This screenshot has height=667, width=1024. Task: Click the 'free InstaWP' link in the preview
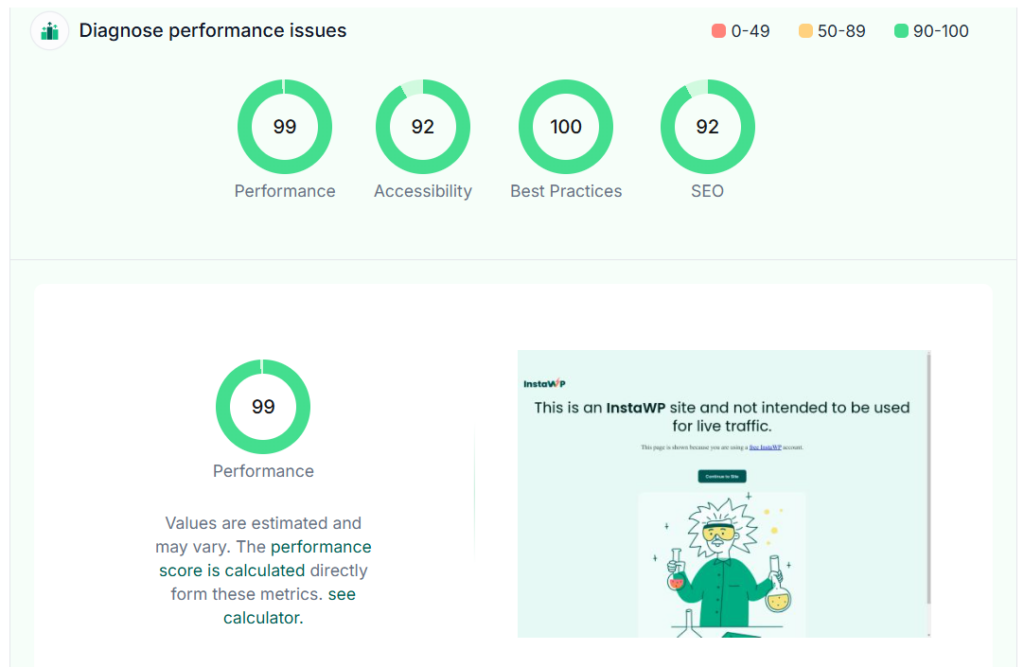765,447
